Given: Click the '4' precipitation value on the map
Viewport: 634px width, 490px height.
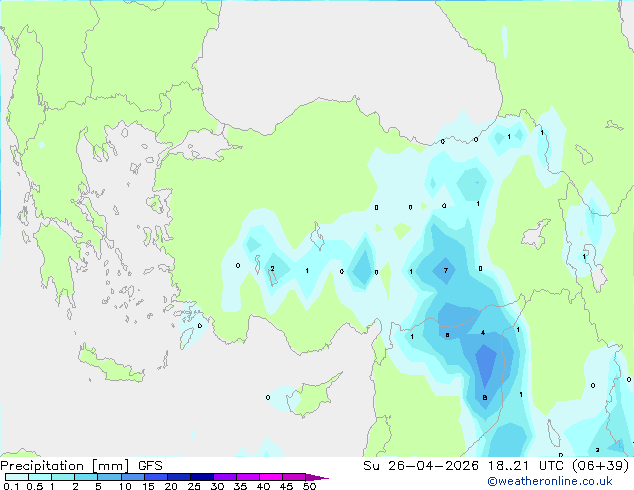Looking at the screenshot, I should click(x=483, y=332).
